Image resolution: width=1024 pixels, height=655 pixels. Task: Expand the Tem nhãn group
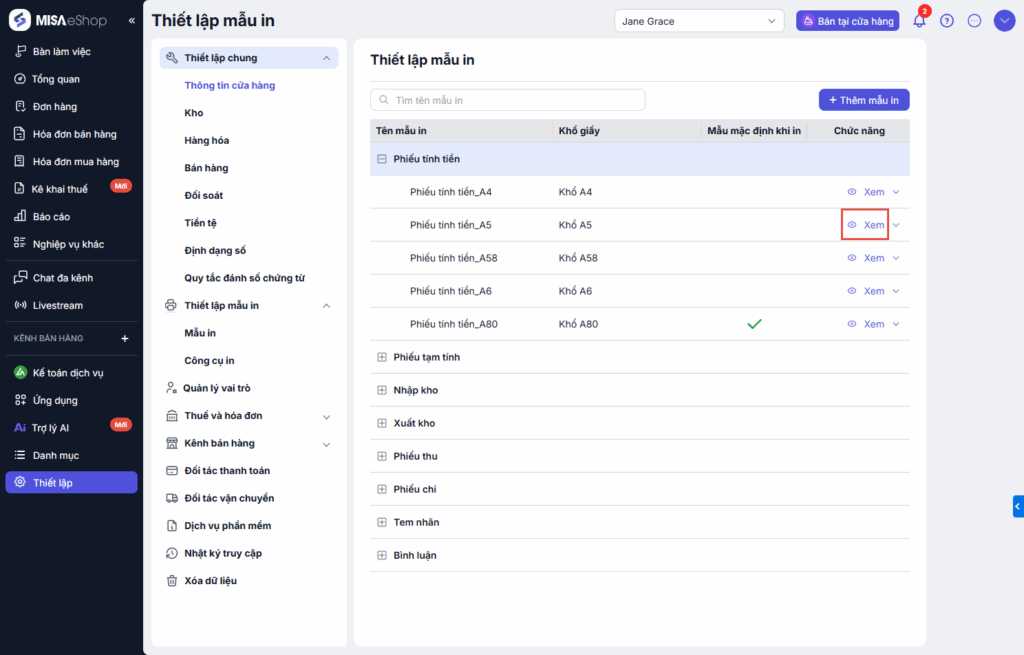(x=381, y=522)
